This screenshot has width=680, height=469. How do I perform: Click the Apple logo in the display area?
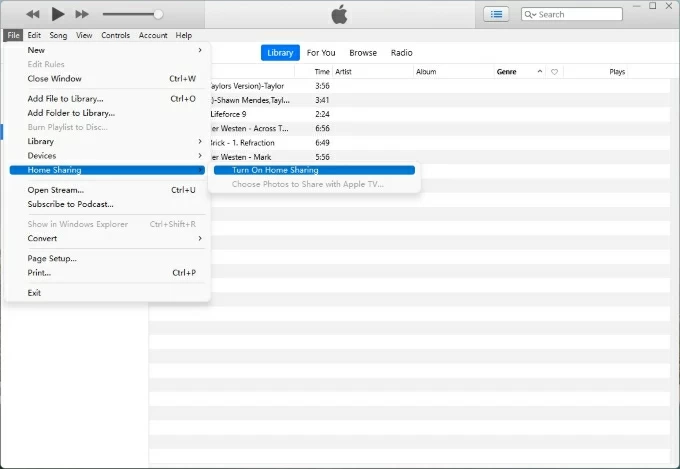(x=339, y=14)
